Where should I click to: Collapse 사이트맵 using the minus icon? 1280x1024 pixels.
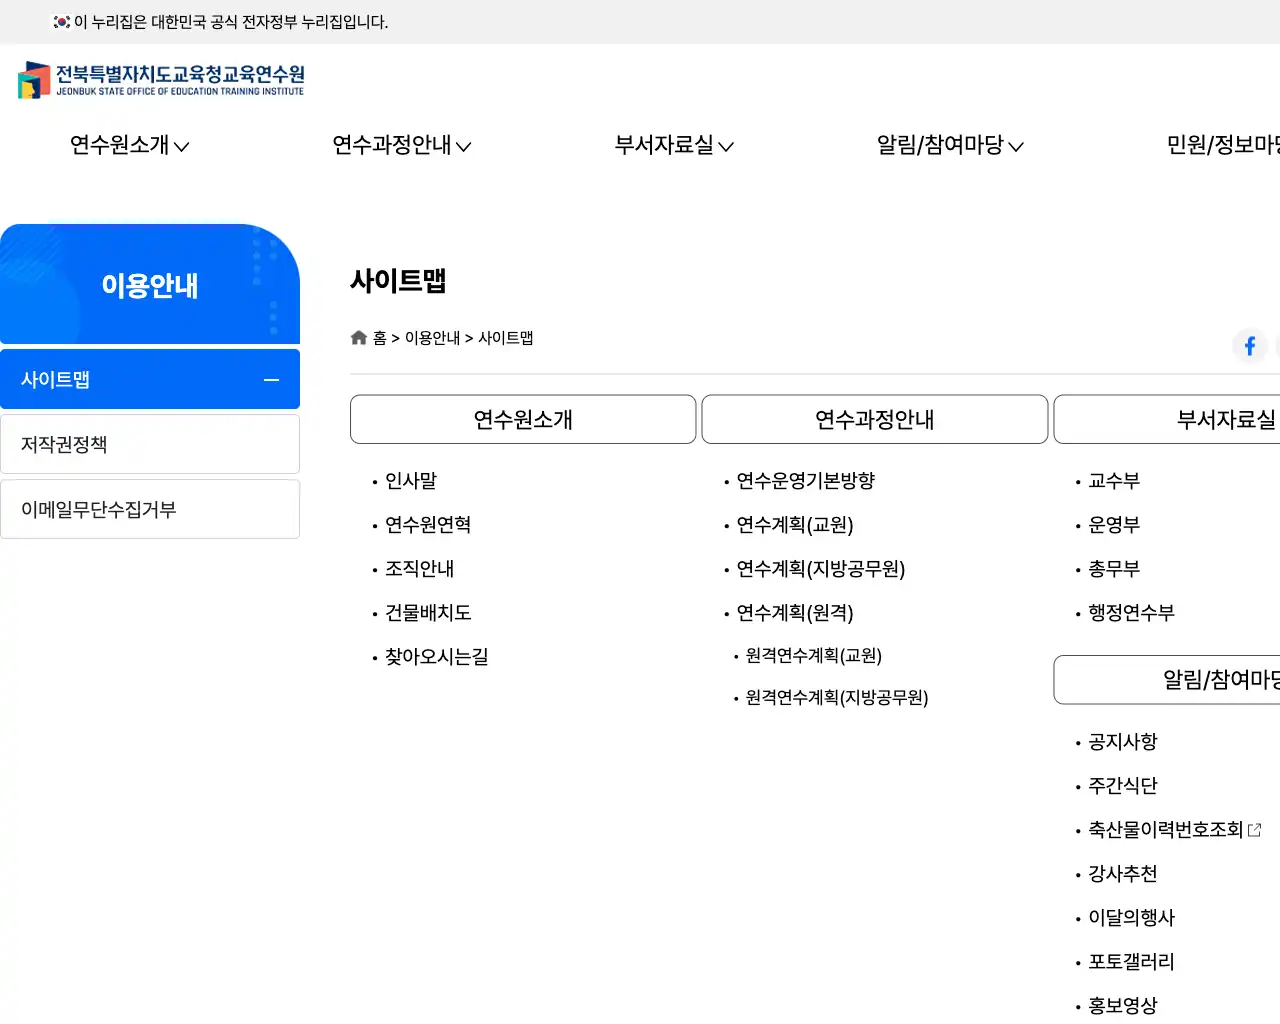click(270, 379)
